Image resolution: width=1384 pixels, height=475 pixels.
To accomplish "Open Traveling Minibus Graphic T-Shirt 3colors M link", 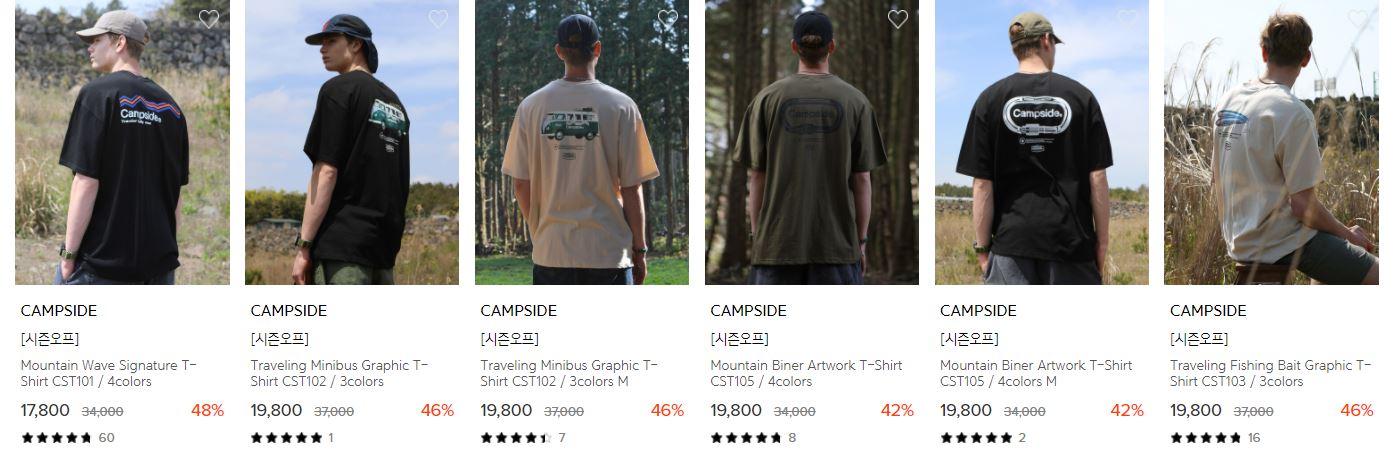I will point(568,373).
